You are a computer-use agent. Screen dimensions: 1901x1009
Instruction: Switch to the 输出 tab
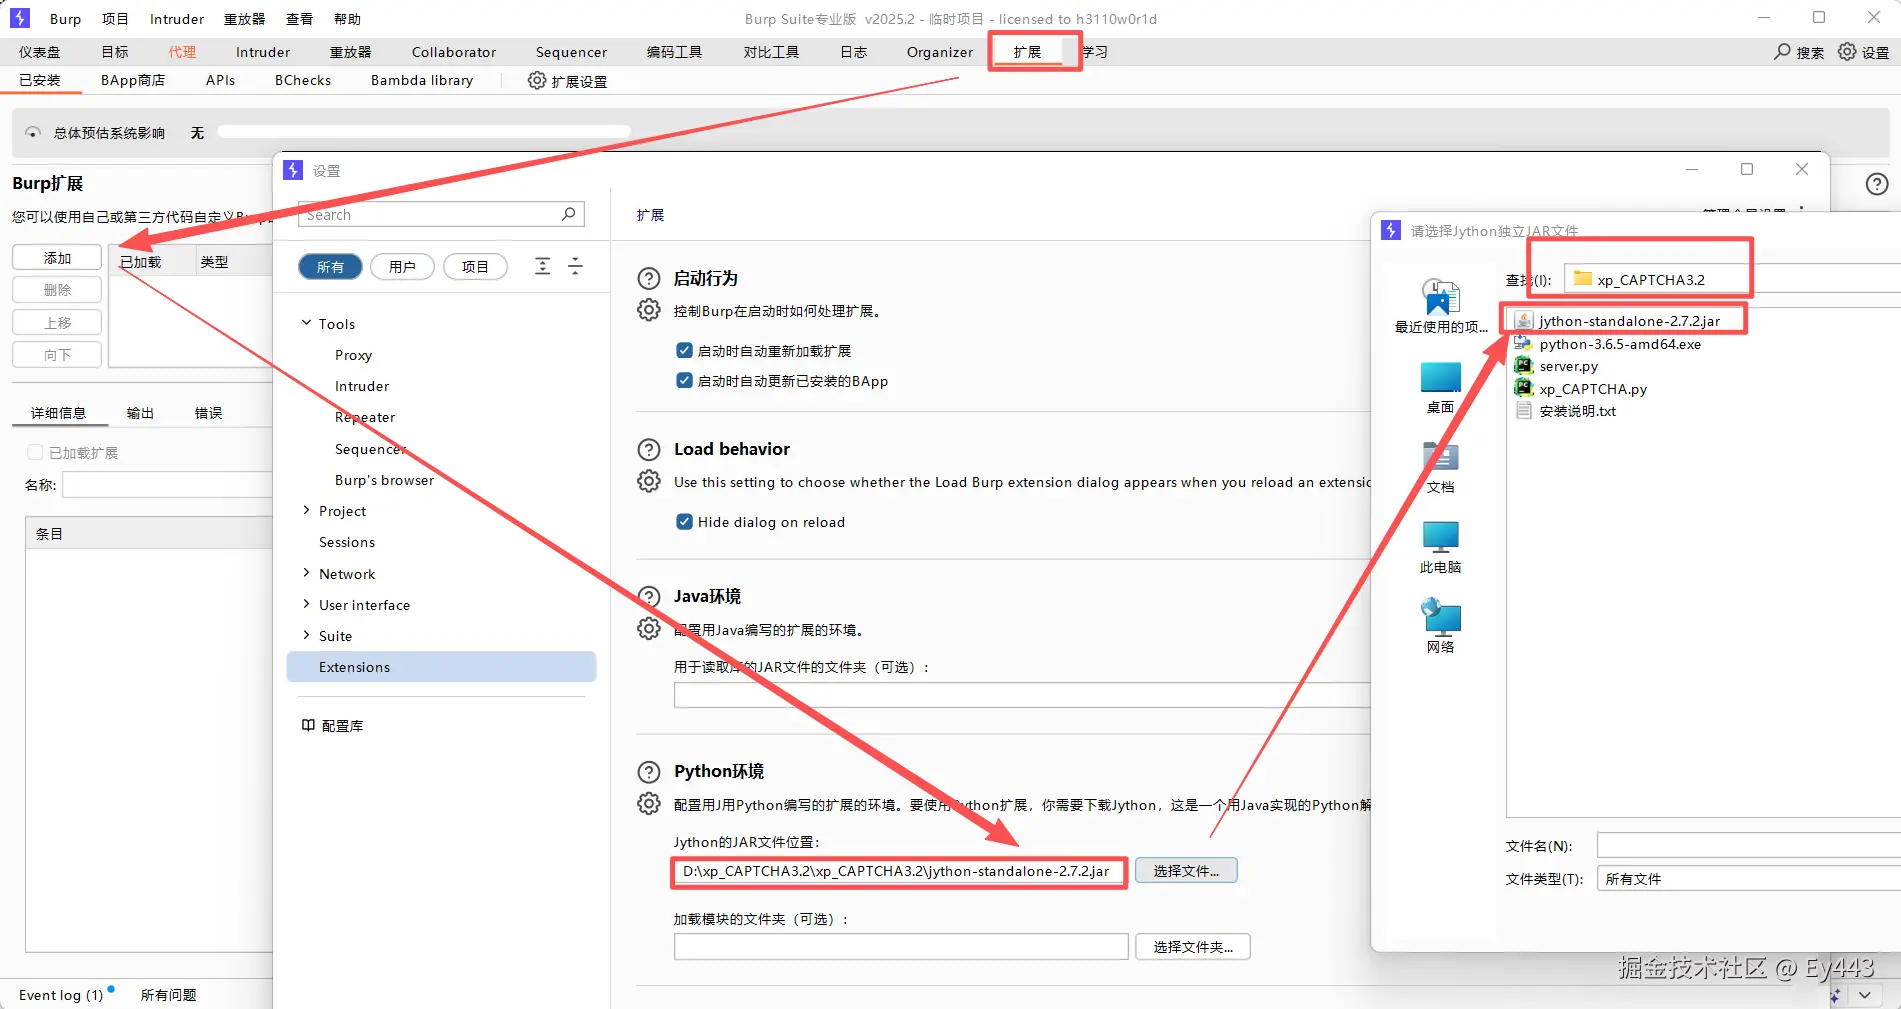tap(140, 413)
